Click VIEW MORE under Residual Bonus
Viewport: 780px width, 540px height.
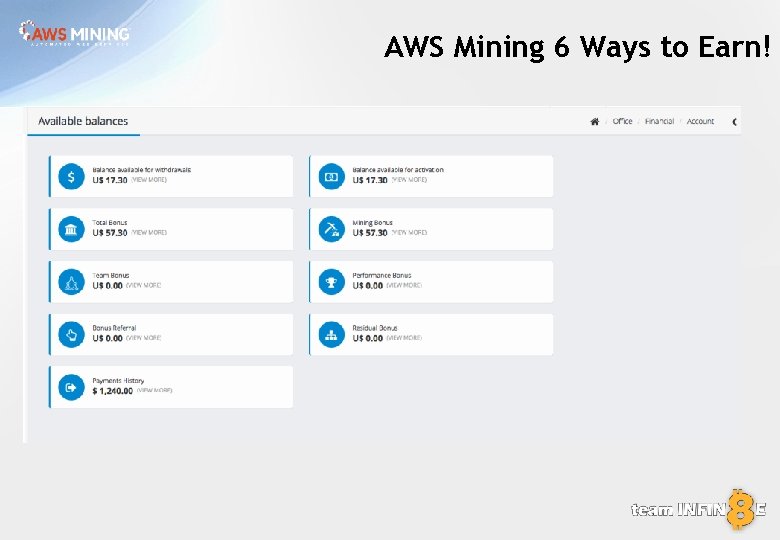point(404,338)
